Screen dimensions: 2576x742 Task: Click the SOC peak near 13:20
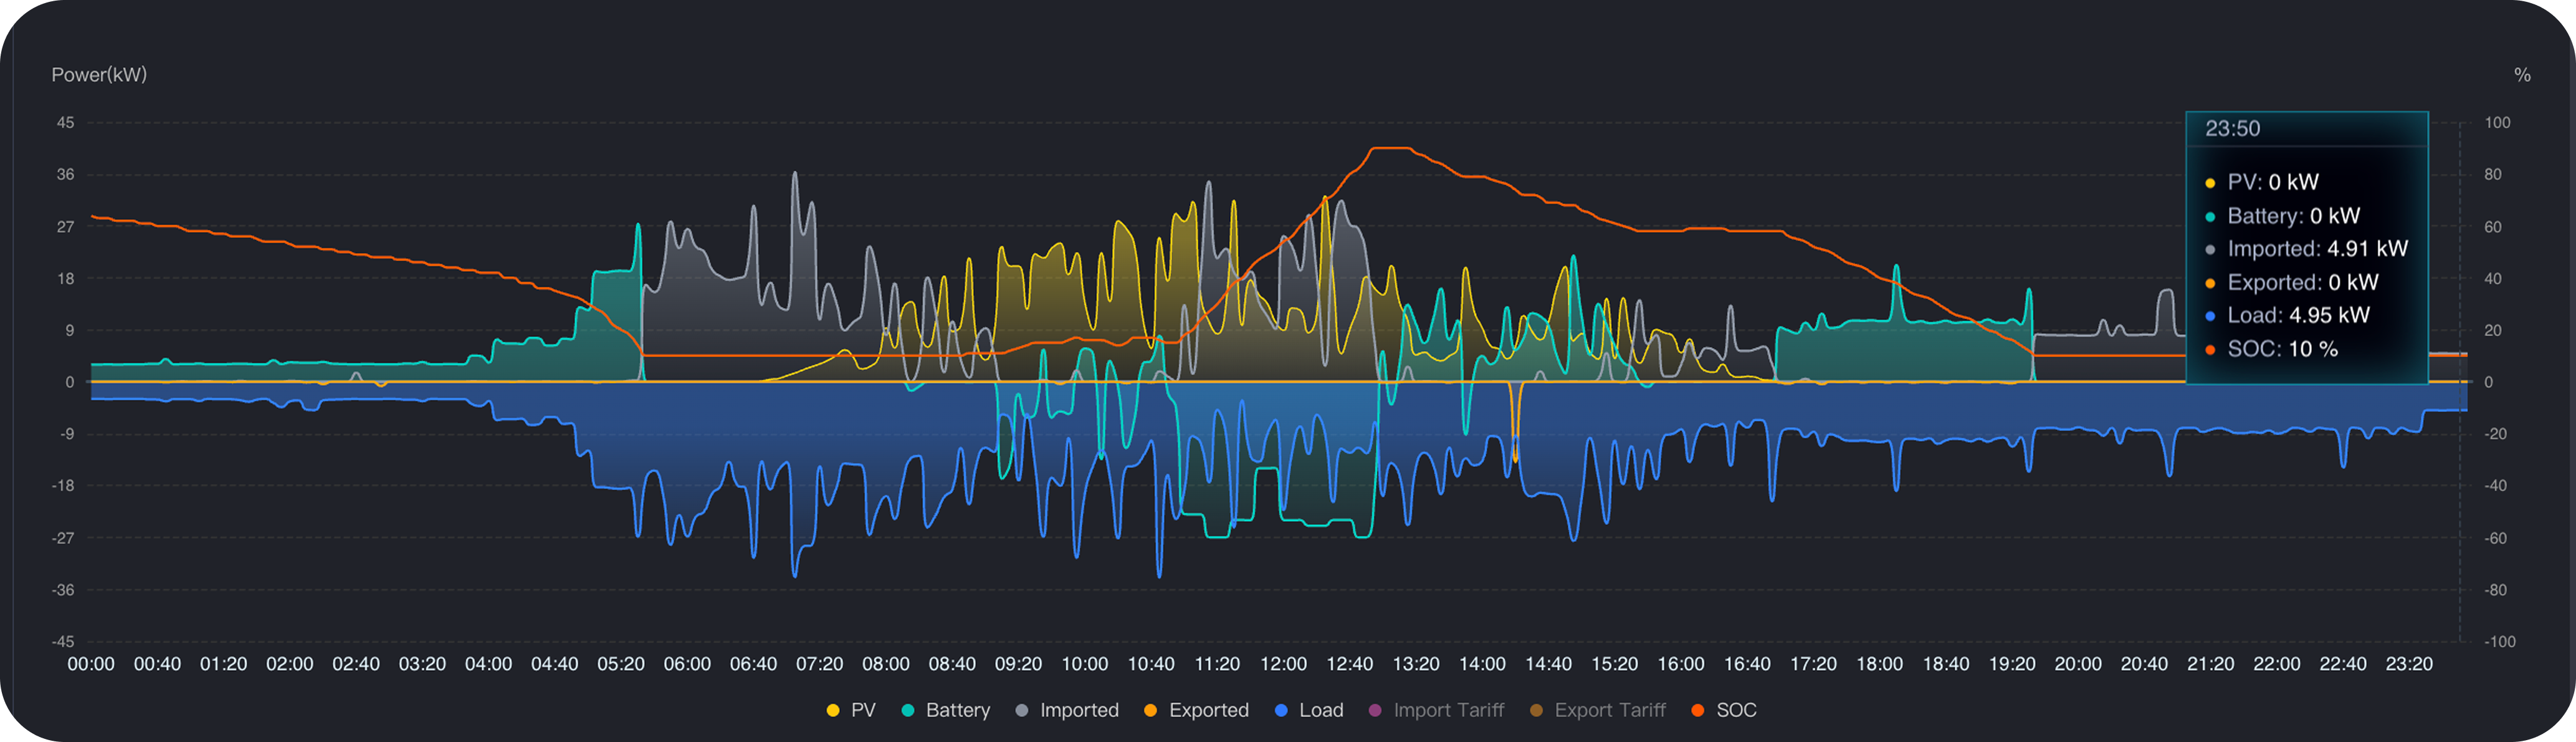click(1391, 148)
